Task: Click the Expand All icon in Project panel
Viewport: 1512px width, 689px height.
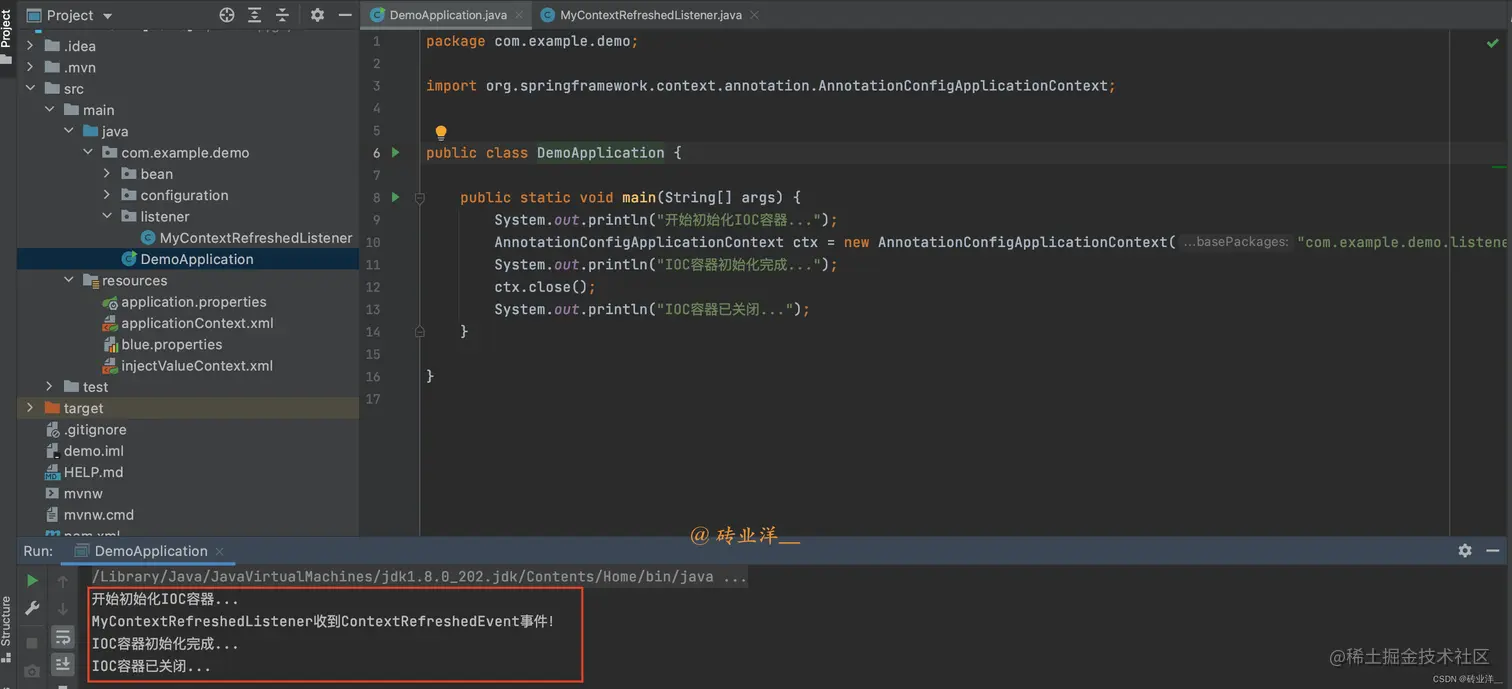Action: (255, 15)
